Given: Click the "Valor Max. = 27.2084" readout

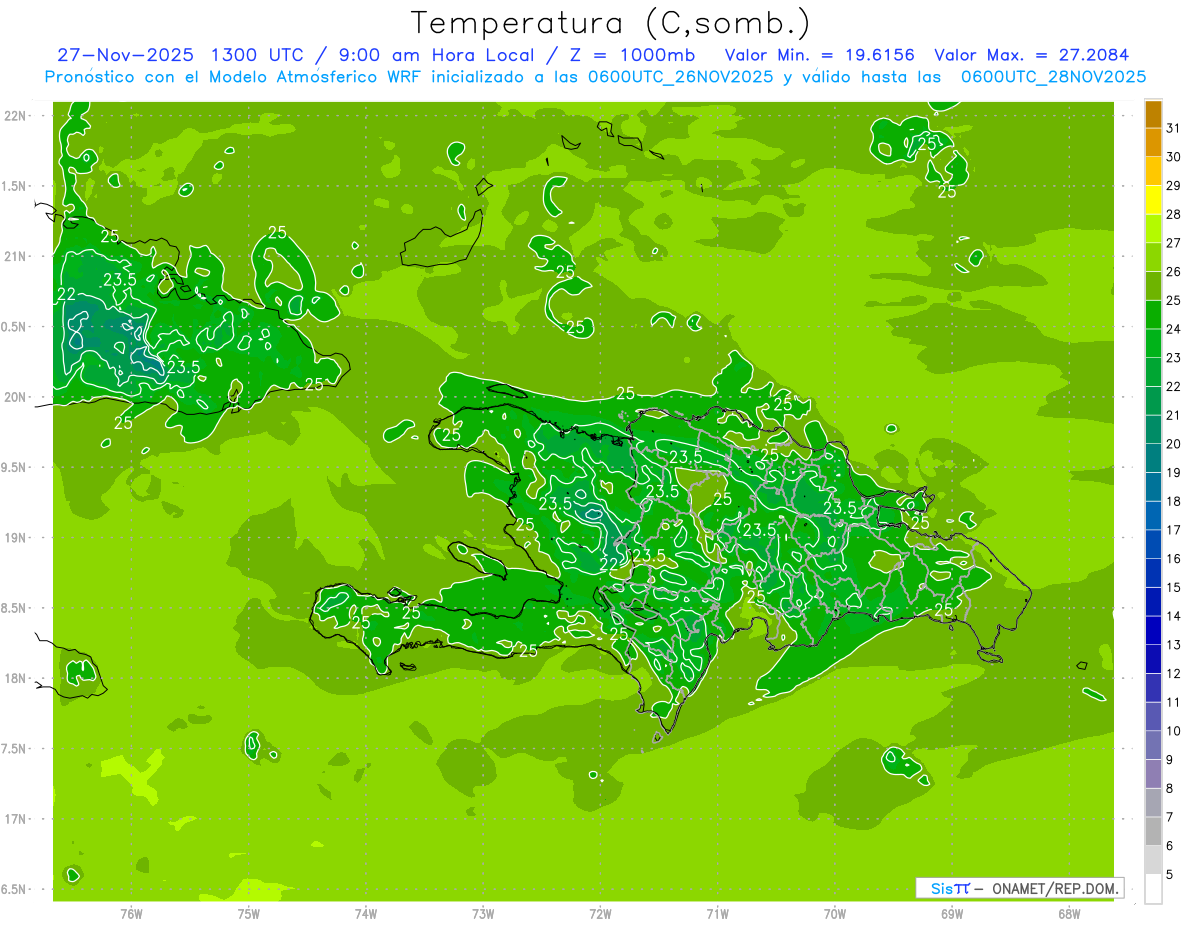Looking at the screenshot, I should pyautogui.click(x=1032, y=54).
